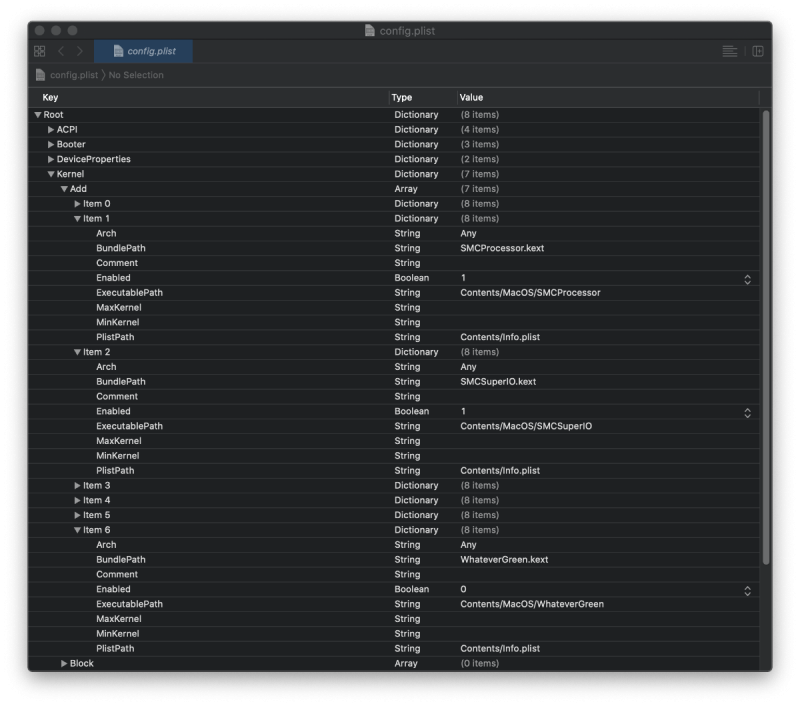Select the DeviceProperties key
The image size is (800, 706).
93,159
